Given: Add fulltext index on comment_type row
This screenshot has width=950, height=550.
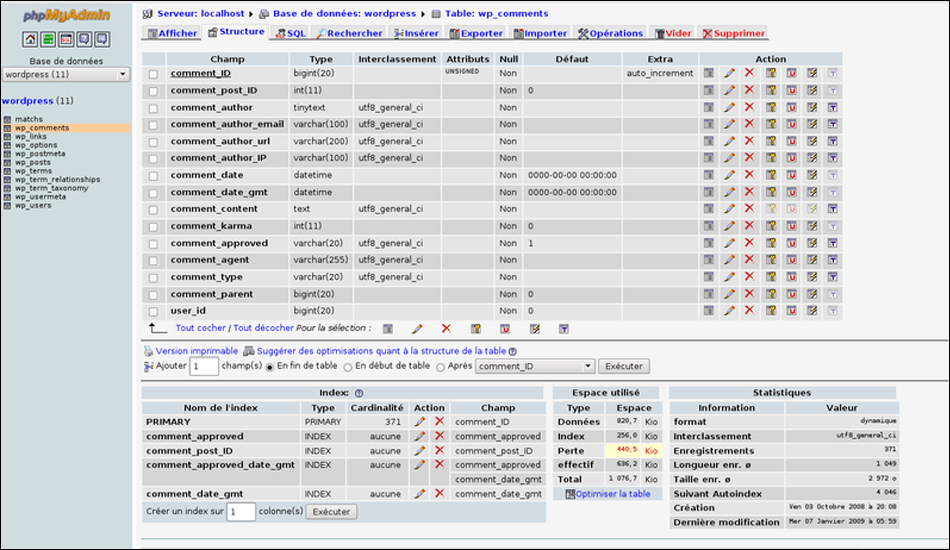Looking at the screenshot, I should point(832,277).
